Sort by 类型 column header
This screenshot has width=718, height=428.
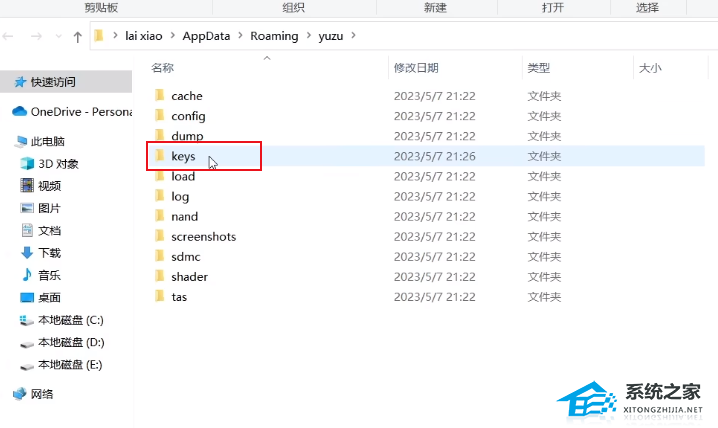(538, 68)
